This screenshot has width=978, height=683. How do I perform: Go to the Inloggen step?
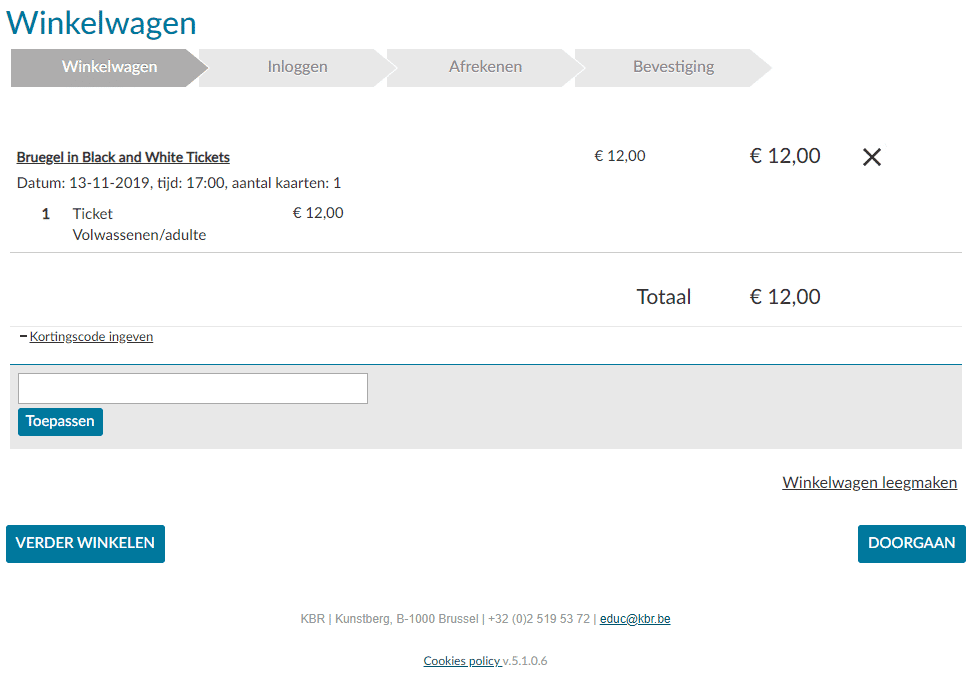[298, 67]
